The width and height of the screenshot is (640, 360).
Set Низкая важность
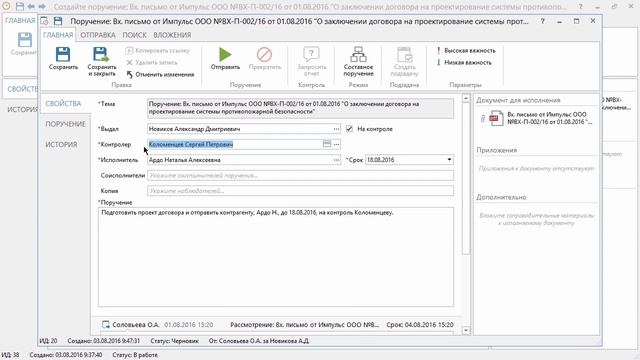click(464, 62)
